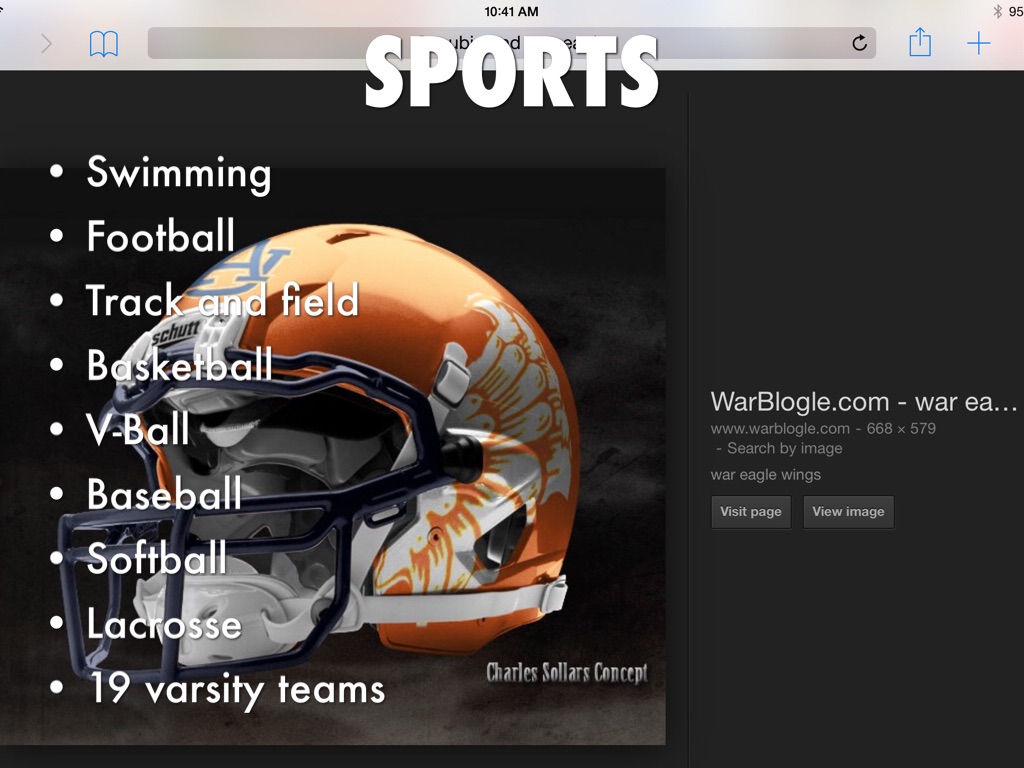Tap the Bluetooth status icon
1024x768 pixels.
997,11
